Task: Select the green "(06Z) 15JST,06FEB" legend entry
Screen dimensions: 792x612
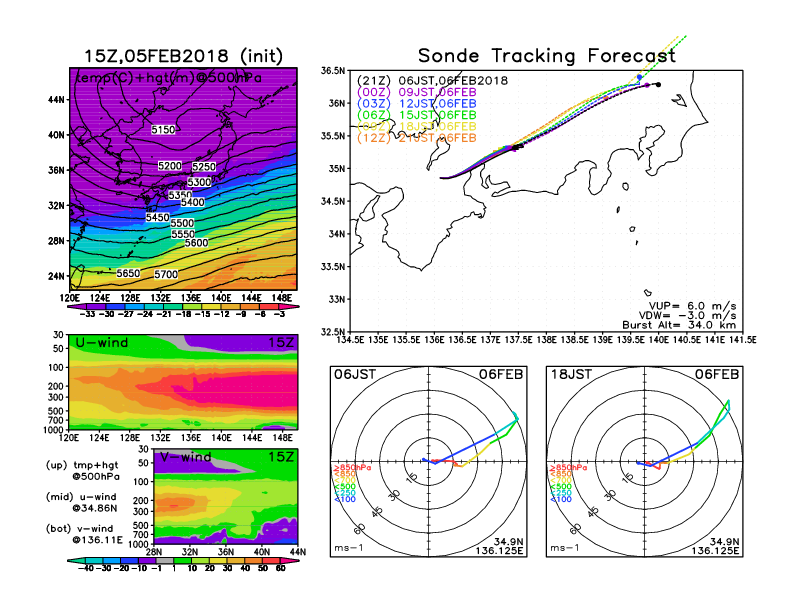Action: 417,116
